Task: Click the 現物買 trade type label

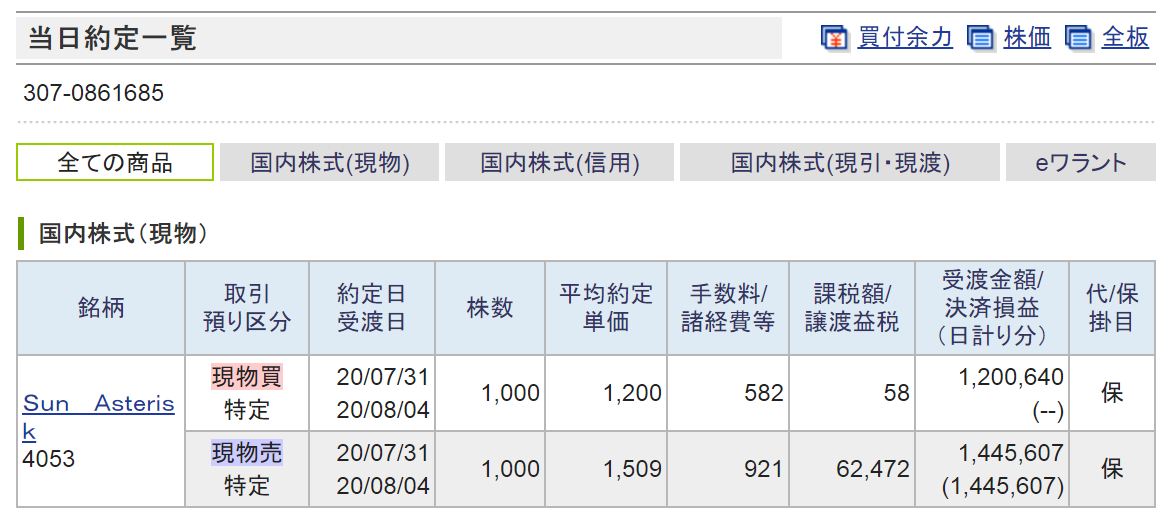Action: [x=247, y=377]
